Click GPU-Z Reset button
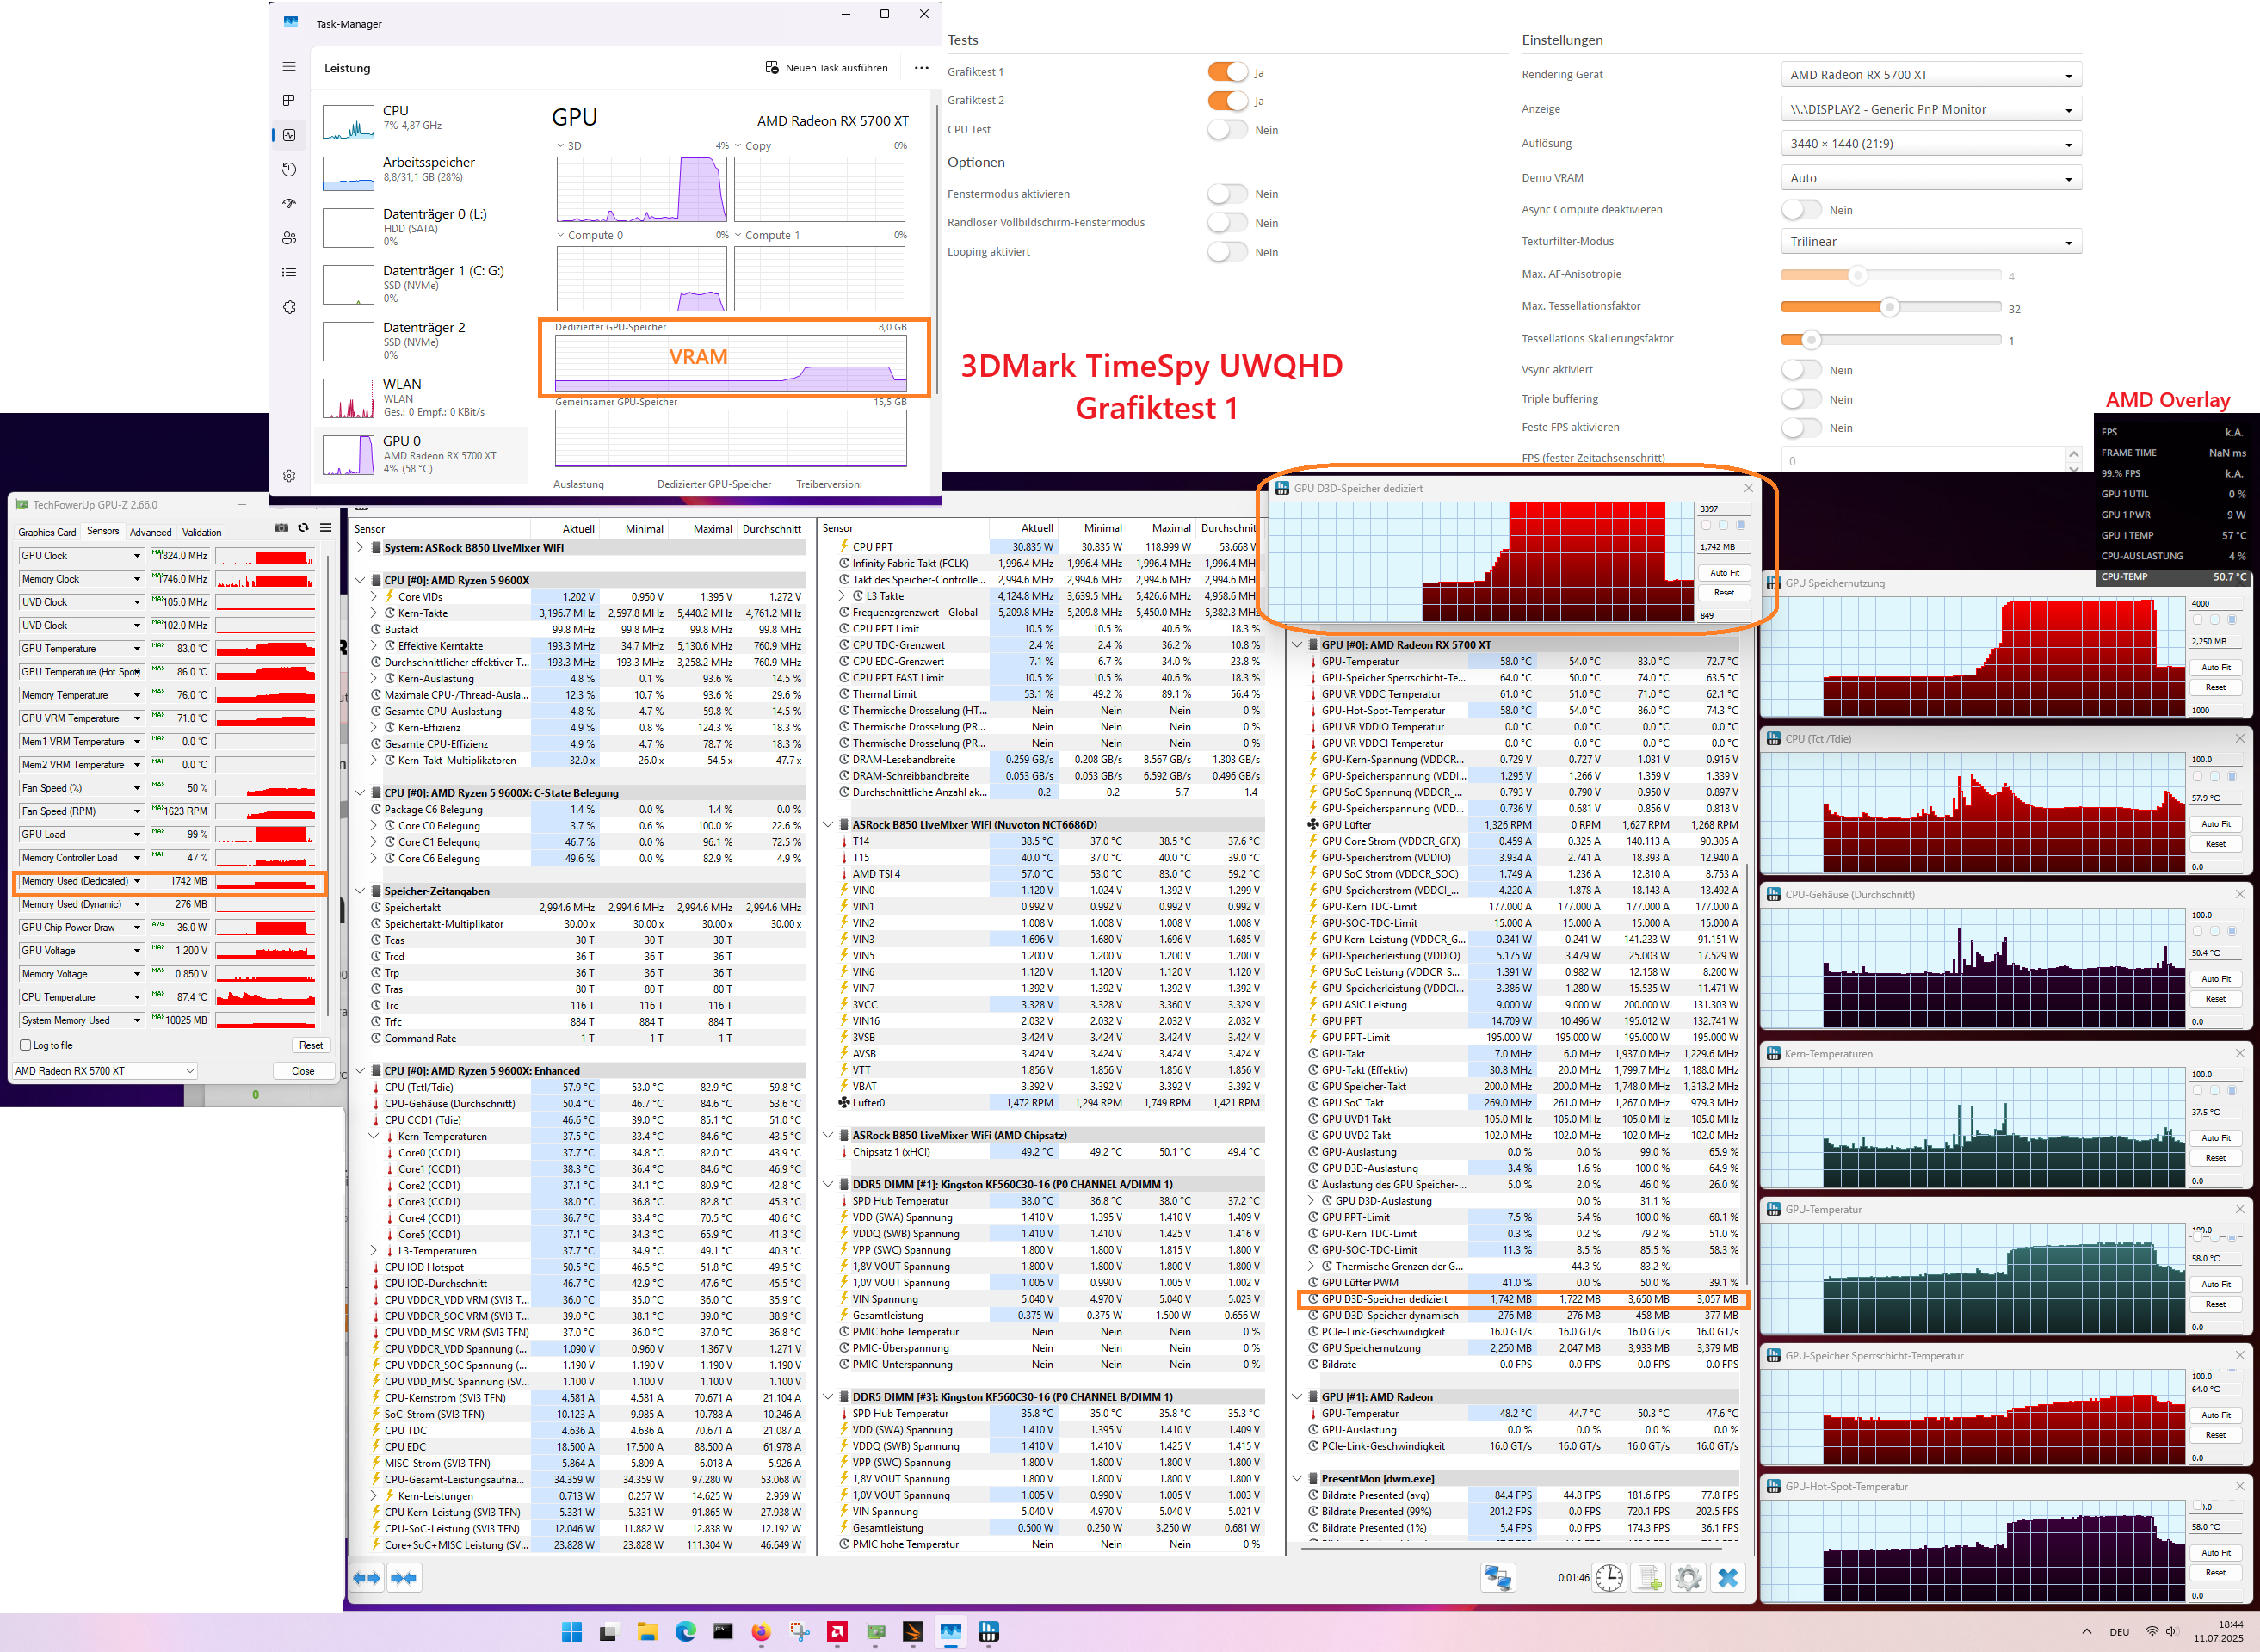2260x1652 pixels. [310, 1045]
